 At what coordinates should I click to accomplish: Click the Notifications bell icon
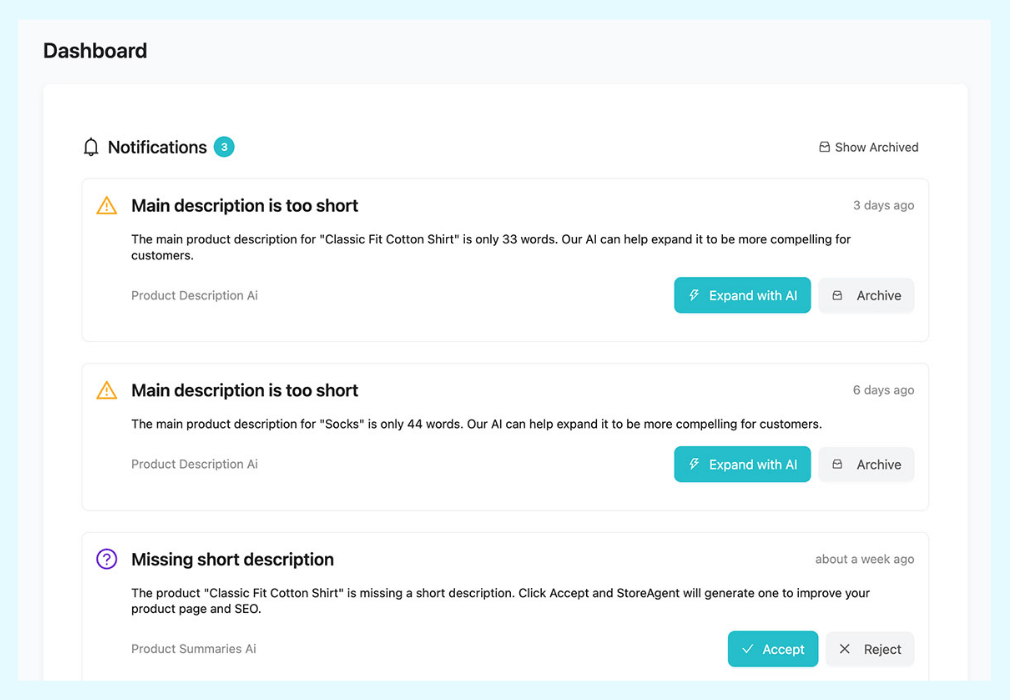(91, 147)
